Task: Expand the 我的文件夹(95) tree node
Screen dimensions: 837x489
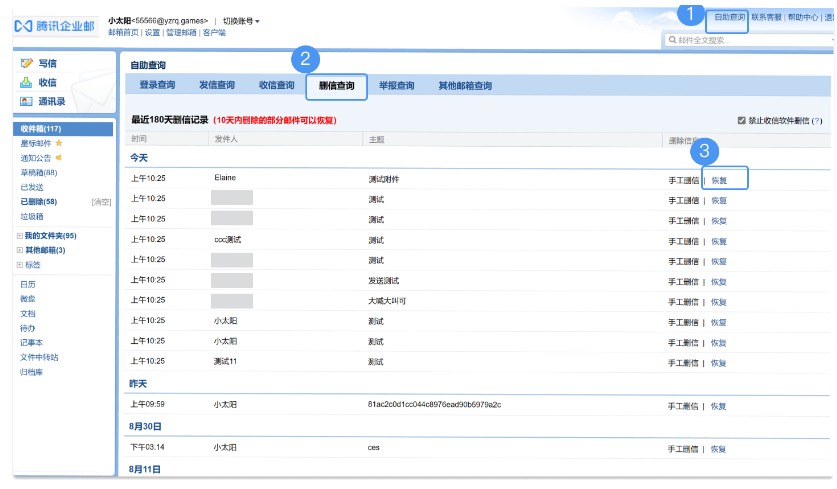Action: tap(20, 235)
